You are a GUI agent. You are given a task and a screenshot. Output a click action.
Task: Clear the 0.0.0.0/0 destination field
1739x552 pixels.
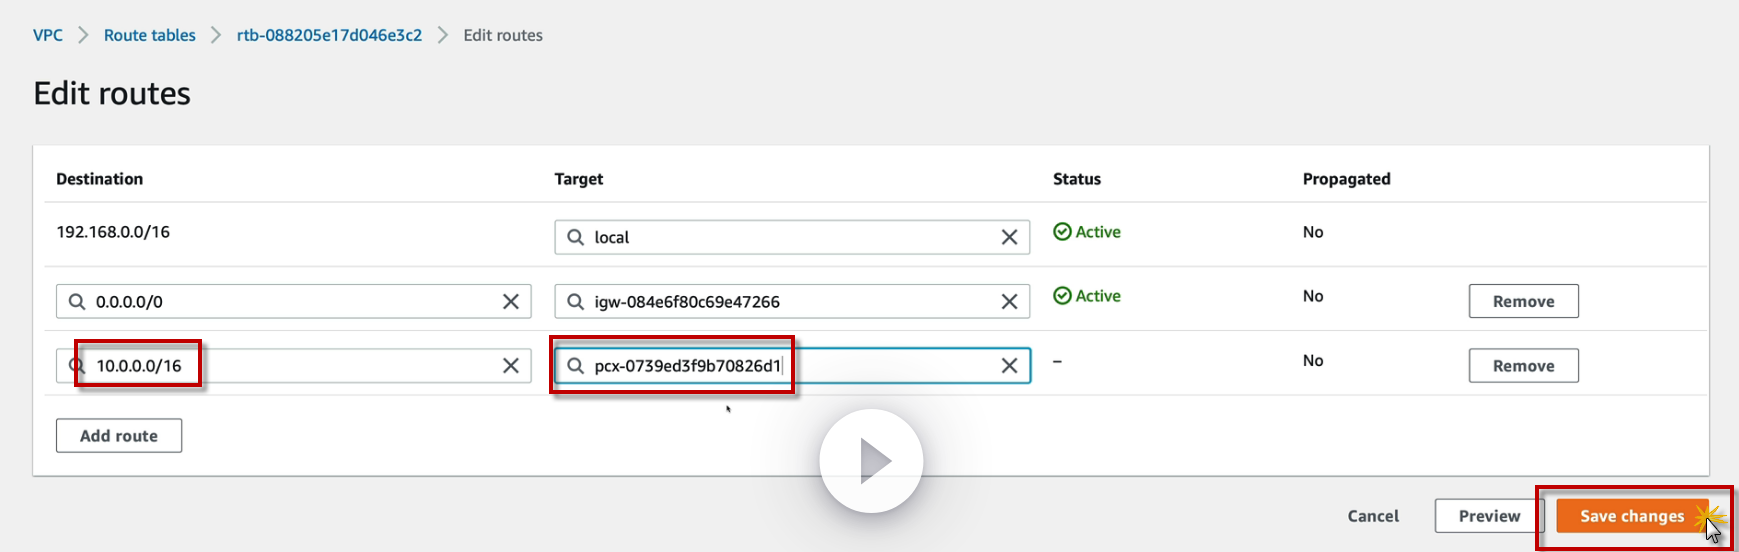click(510, 301)
